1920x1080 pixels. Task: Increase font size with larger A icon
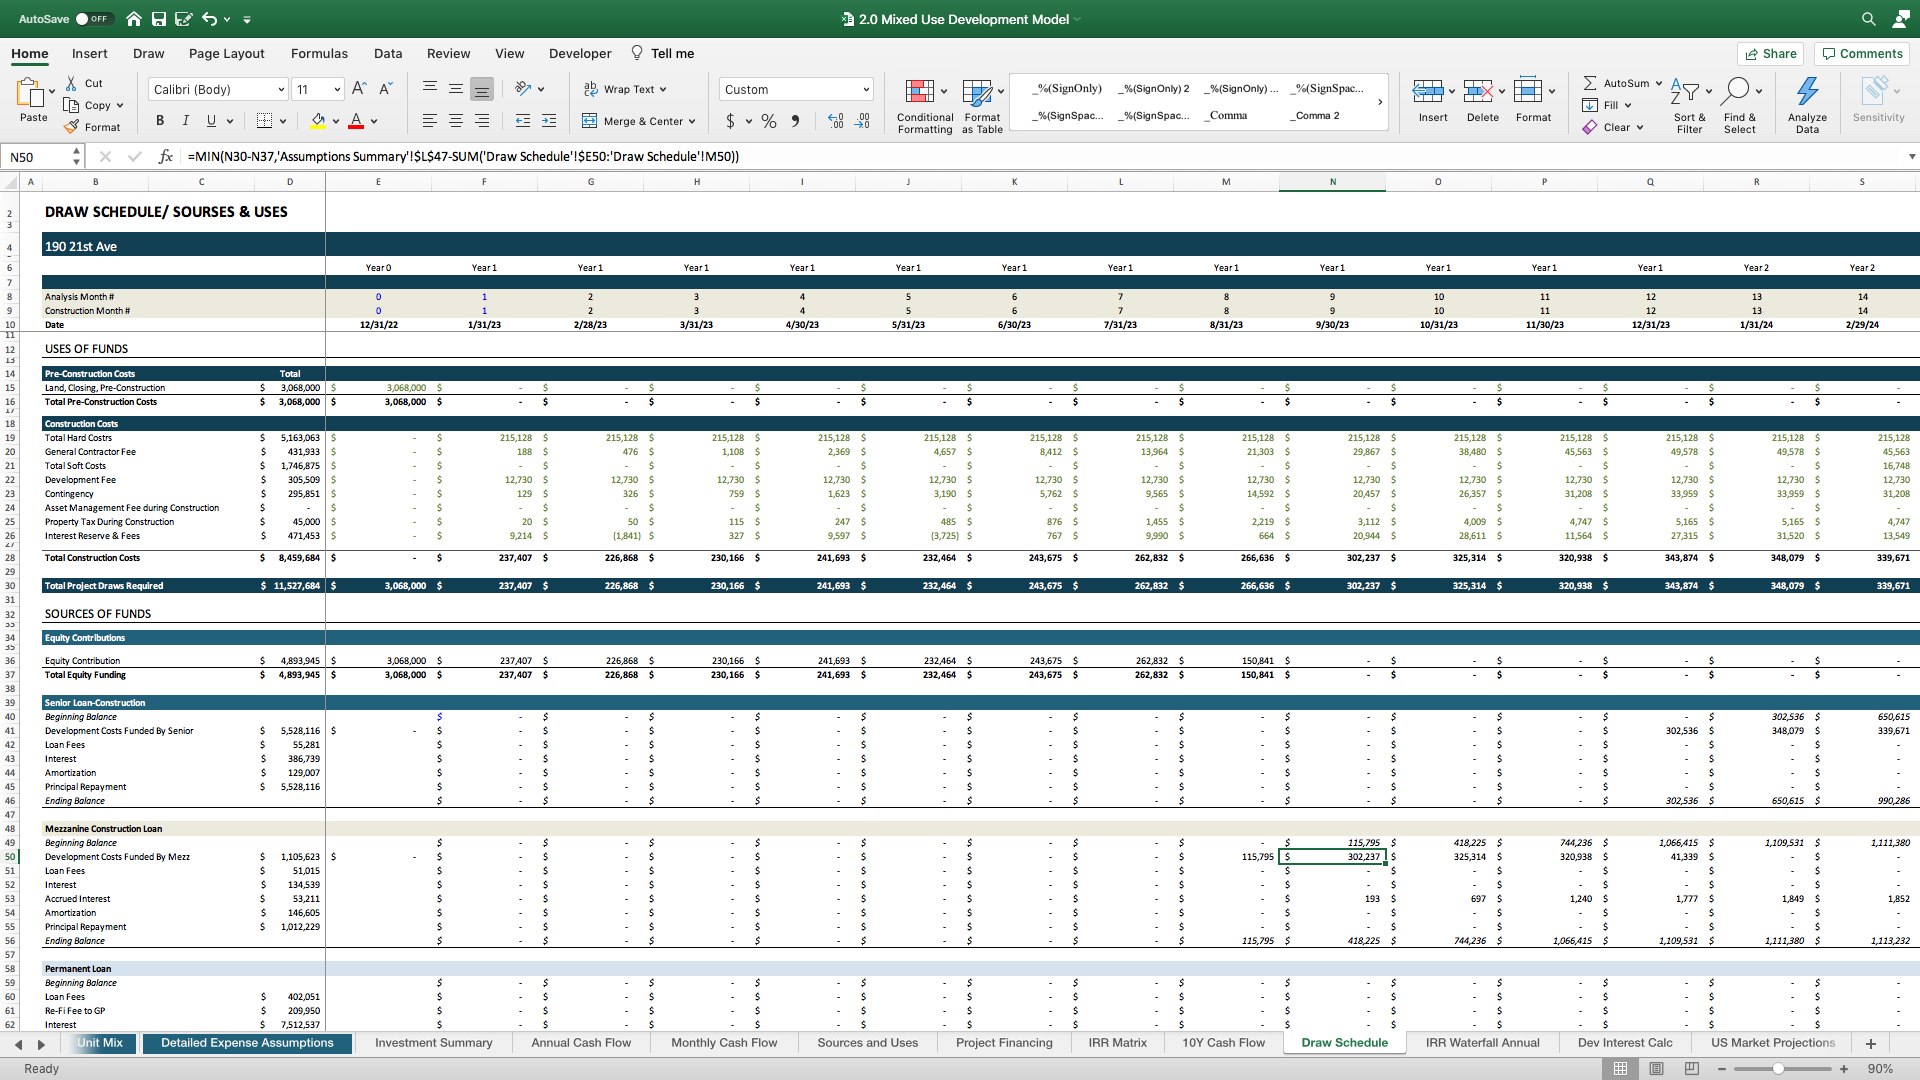tap(359, 89)
